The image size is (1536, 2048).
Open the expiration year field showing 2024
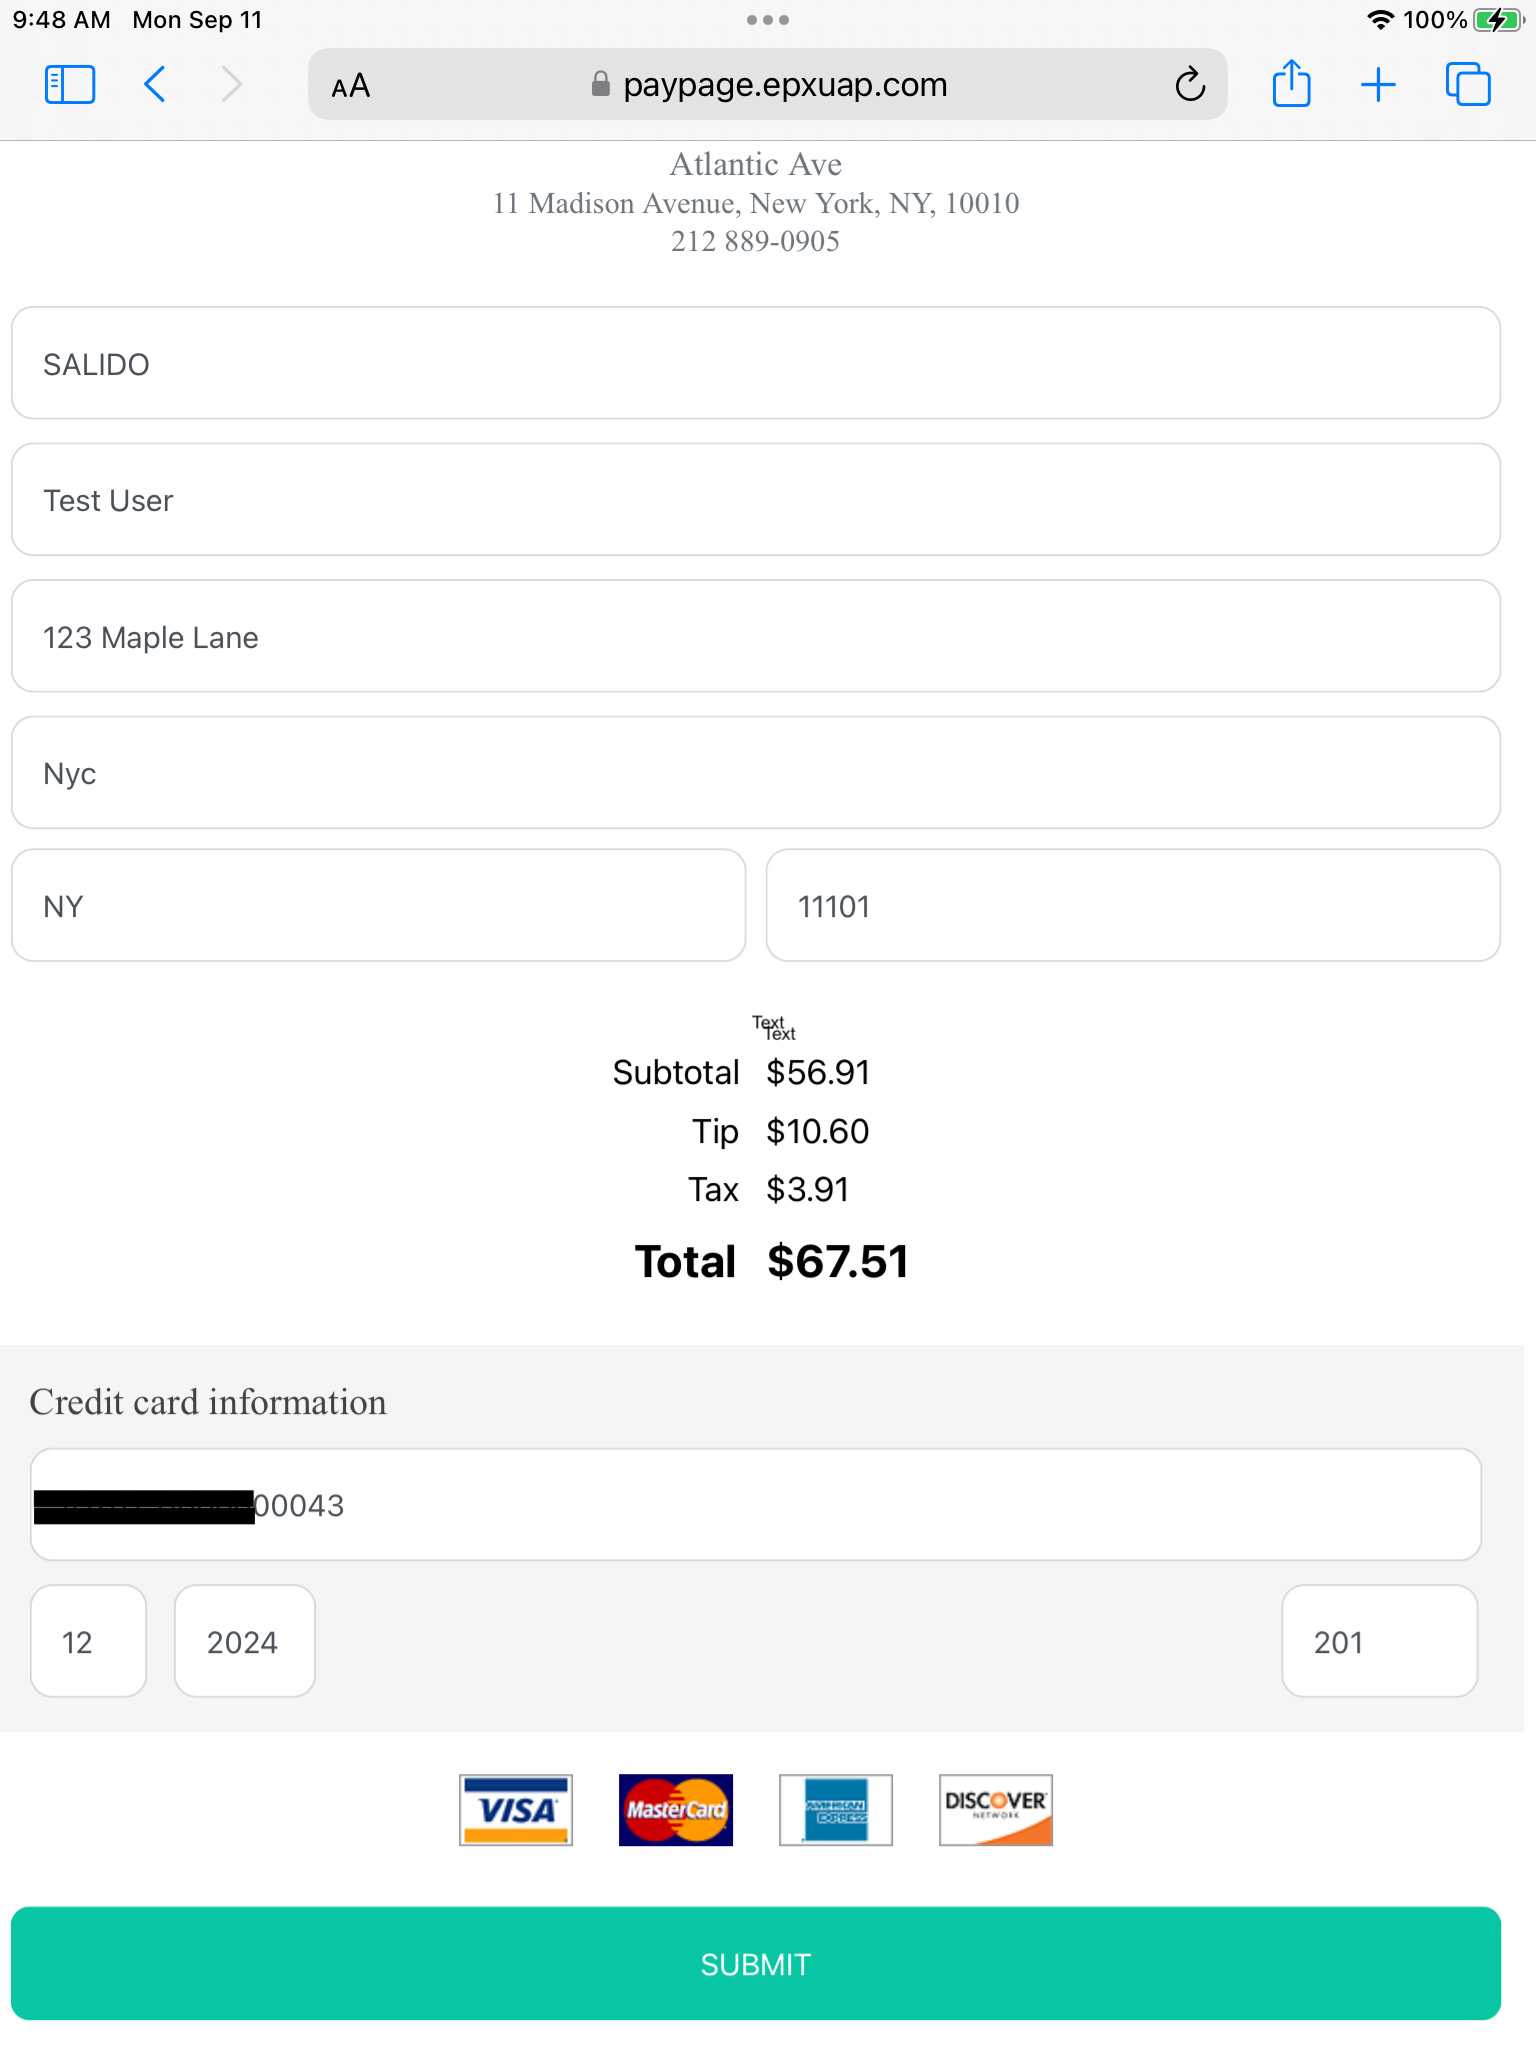point(243,1641)
